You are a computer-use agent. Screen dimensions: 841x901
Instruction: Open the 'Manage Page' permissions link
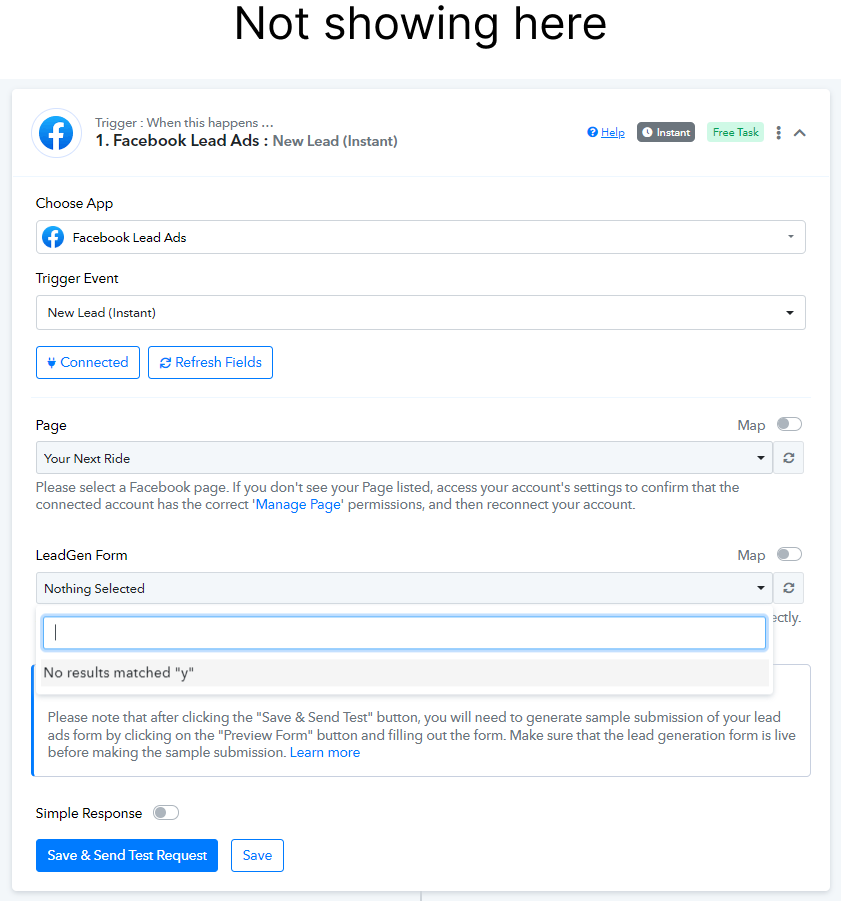(x=299, y=505)
